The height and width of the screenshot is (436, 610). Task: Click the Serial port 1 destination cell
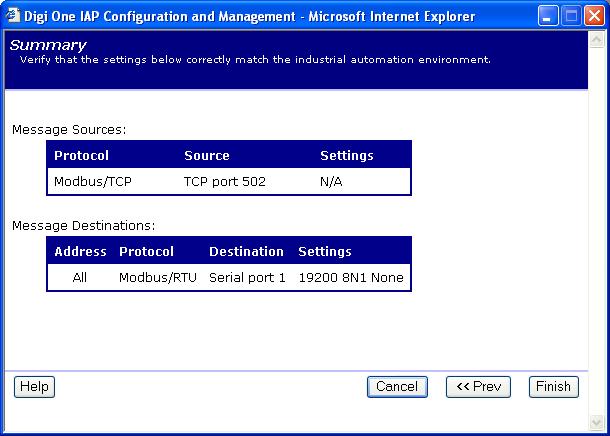tap(247, 278)
